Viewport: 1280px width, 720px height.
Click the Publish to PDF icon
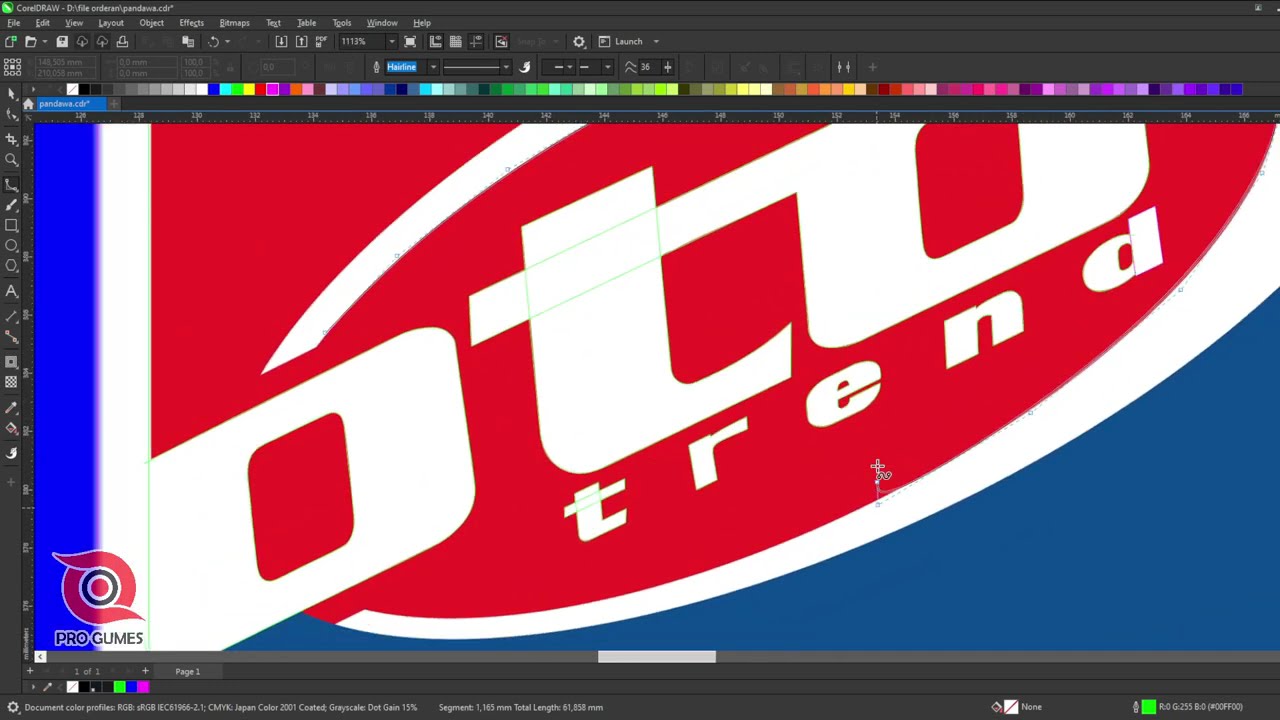321,41
